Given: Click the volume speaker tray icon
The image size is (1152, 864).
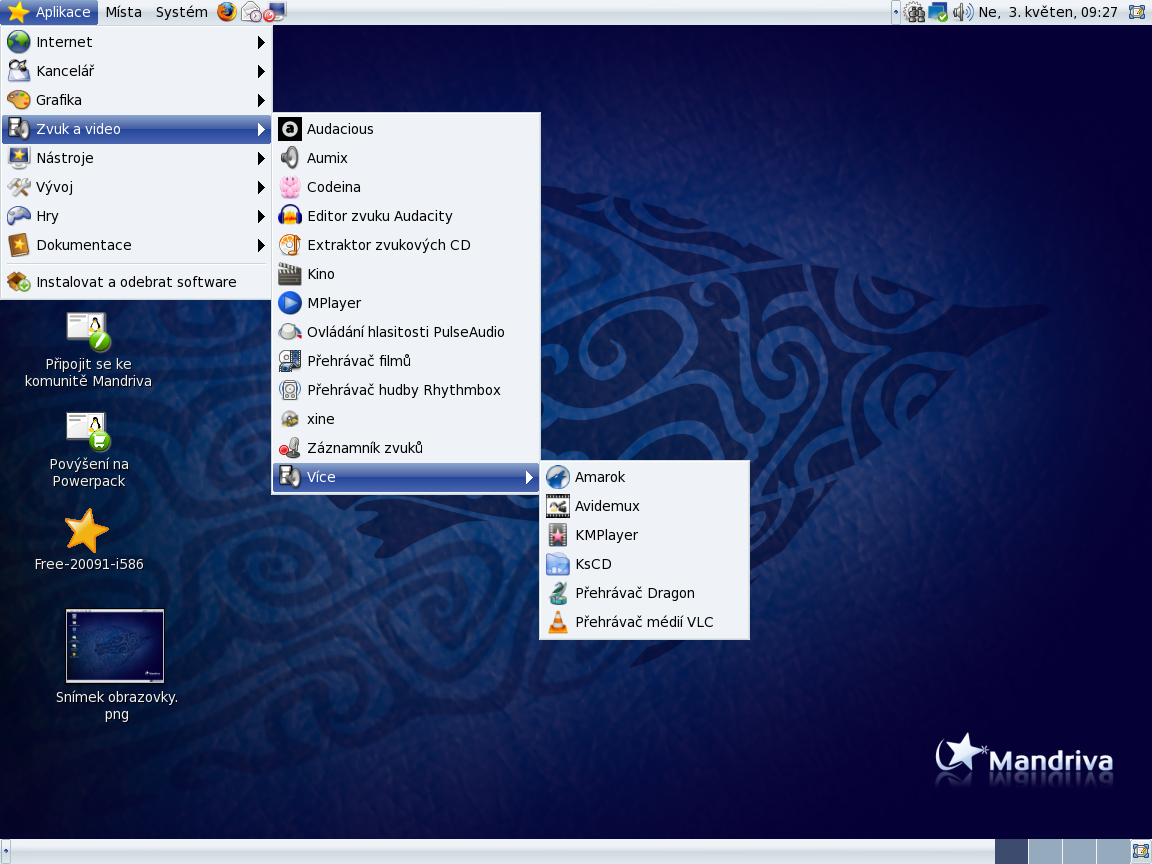Looking at the screenshot, I should pos(962,12).
